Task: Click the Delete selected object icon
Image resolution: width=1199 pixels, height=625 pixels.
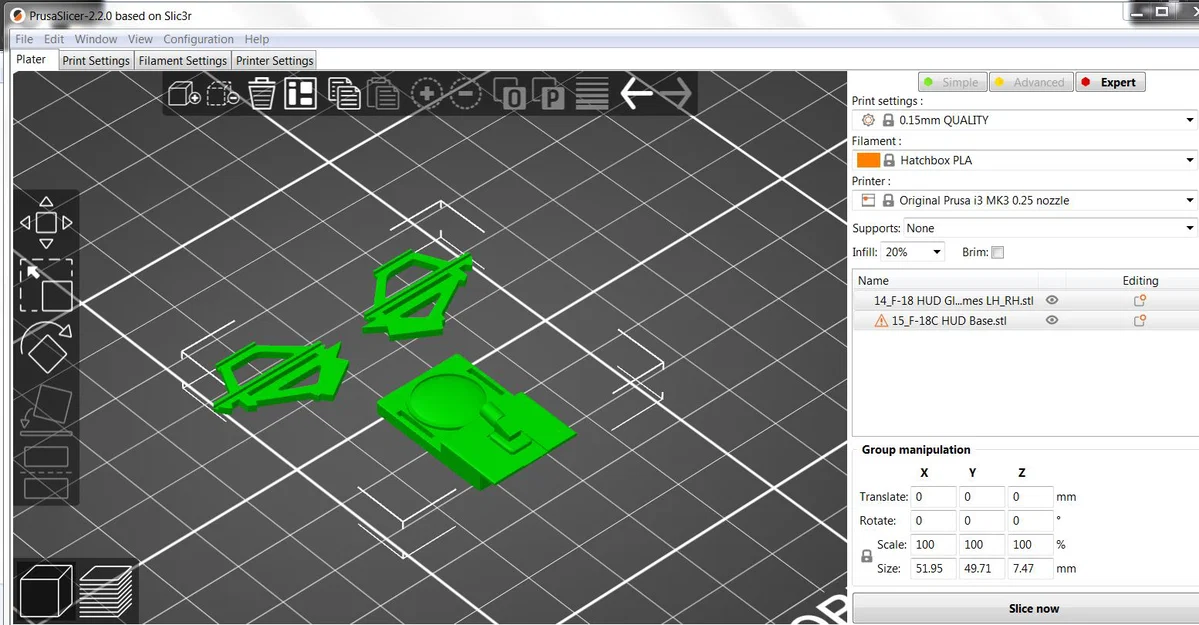Action: (223, 95)
